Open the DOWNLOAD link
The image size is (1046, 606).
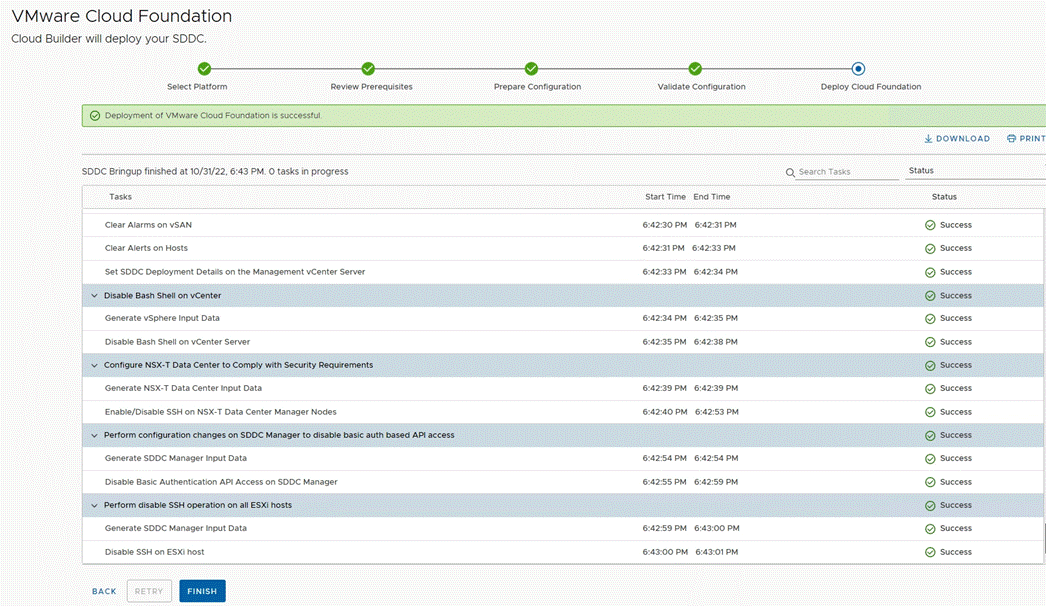[x=956, y=138]
